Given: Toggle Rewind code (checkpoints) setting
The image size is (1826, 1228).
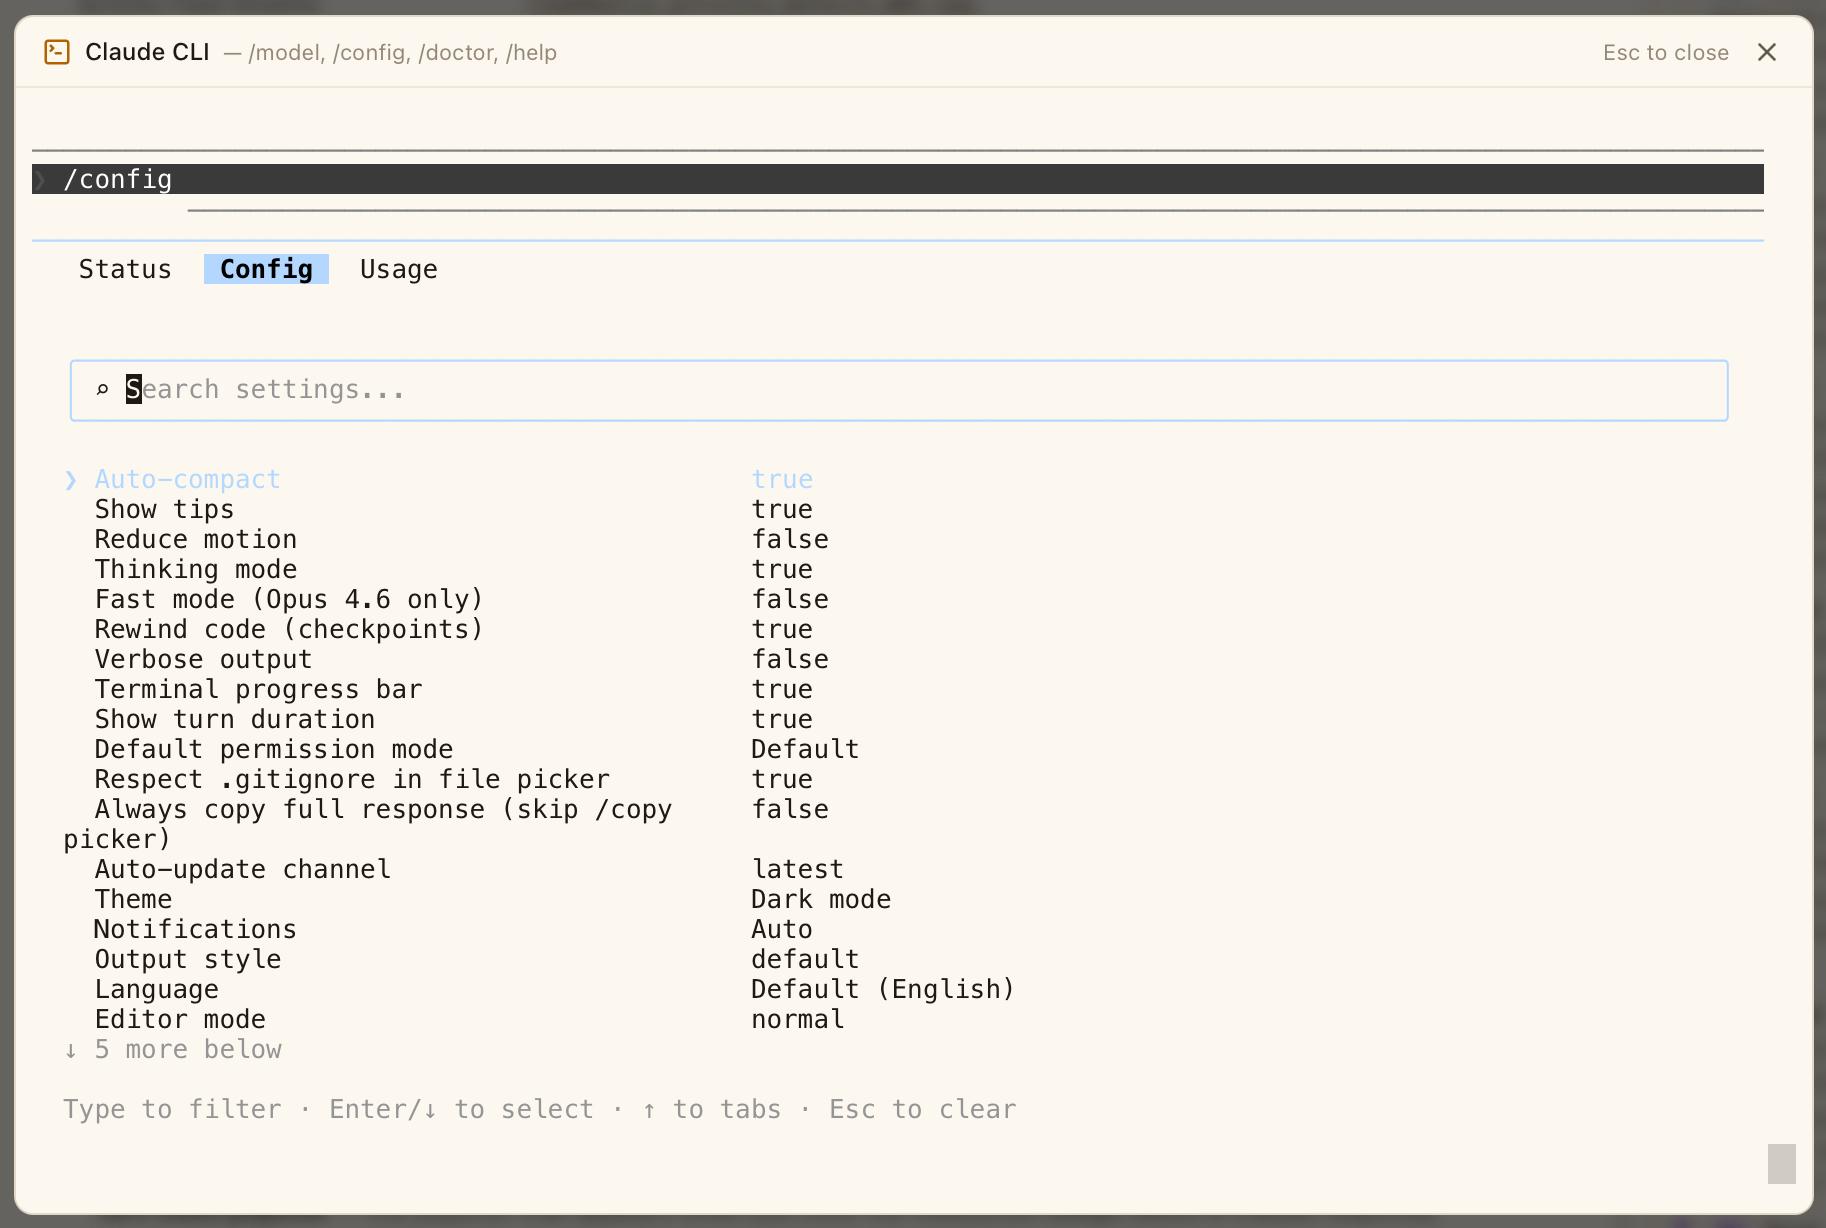Looking at the screenshot, I should (x=454, y=630).
